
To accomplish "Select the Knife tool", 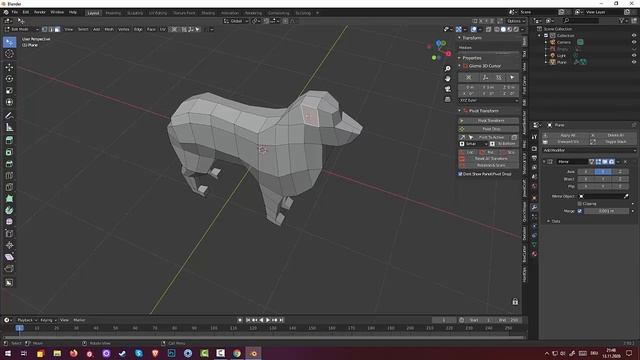I will [x=9, y=187].
